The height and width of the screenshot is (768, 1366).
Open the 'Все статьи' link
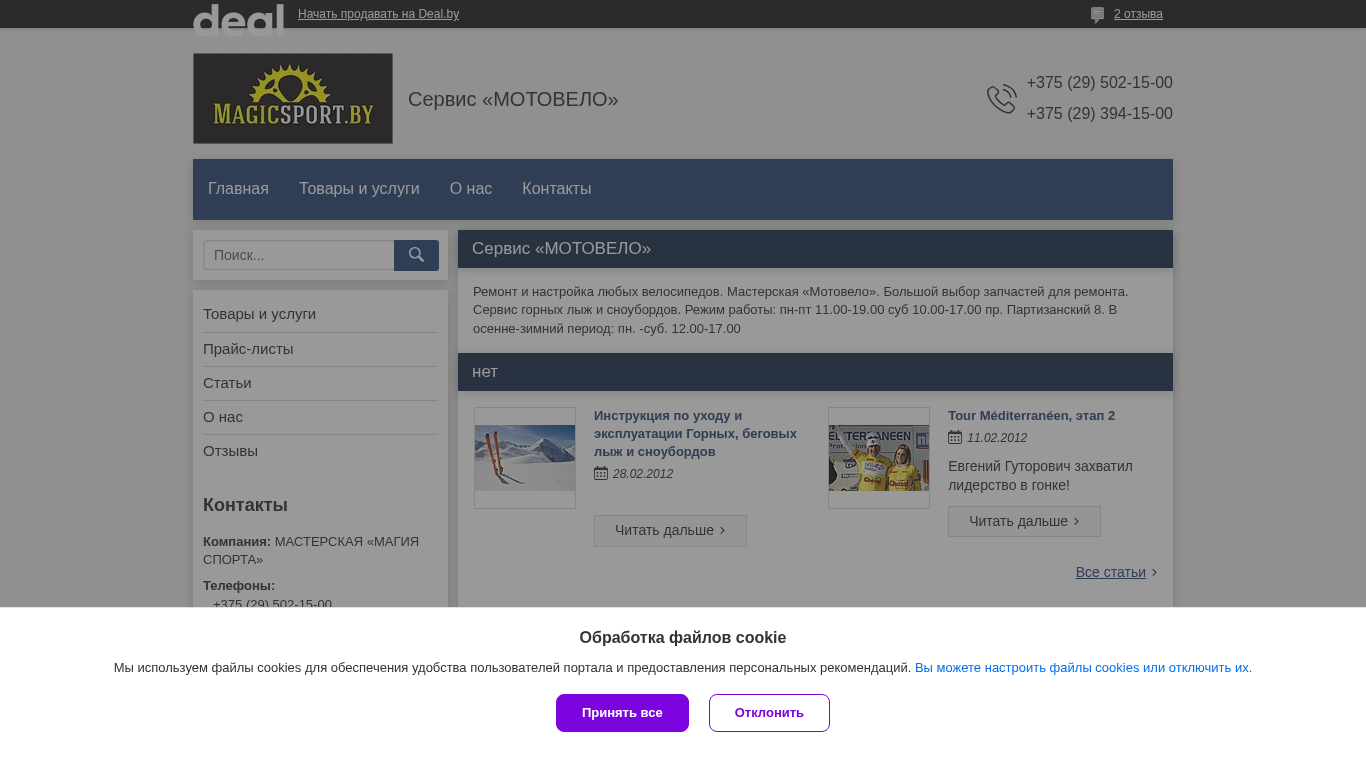(1111, 572)
